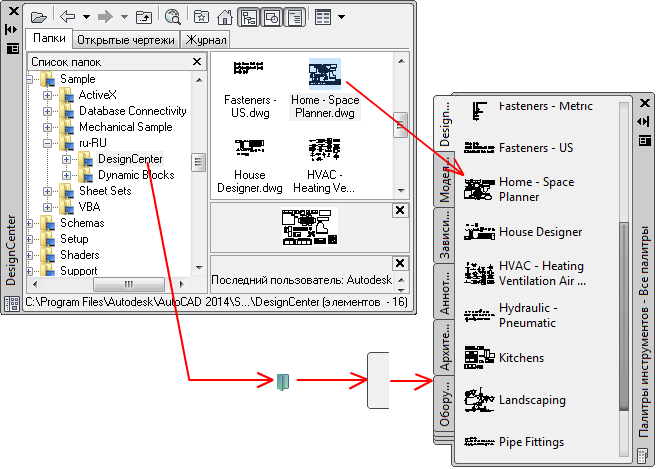Screen dimensions: 657x469
Task: Click the Load (open folder) toolbar icon
Action: coord(39,17)
